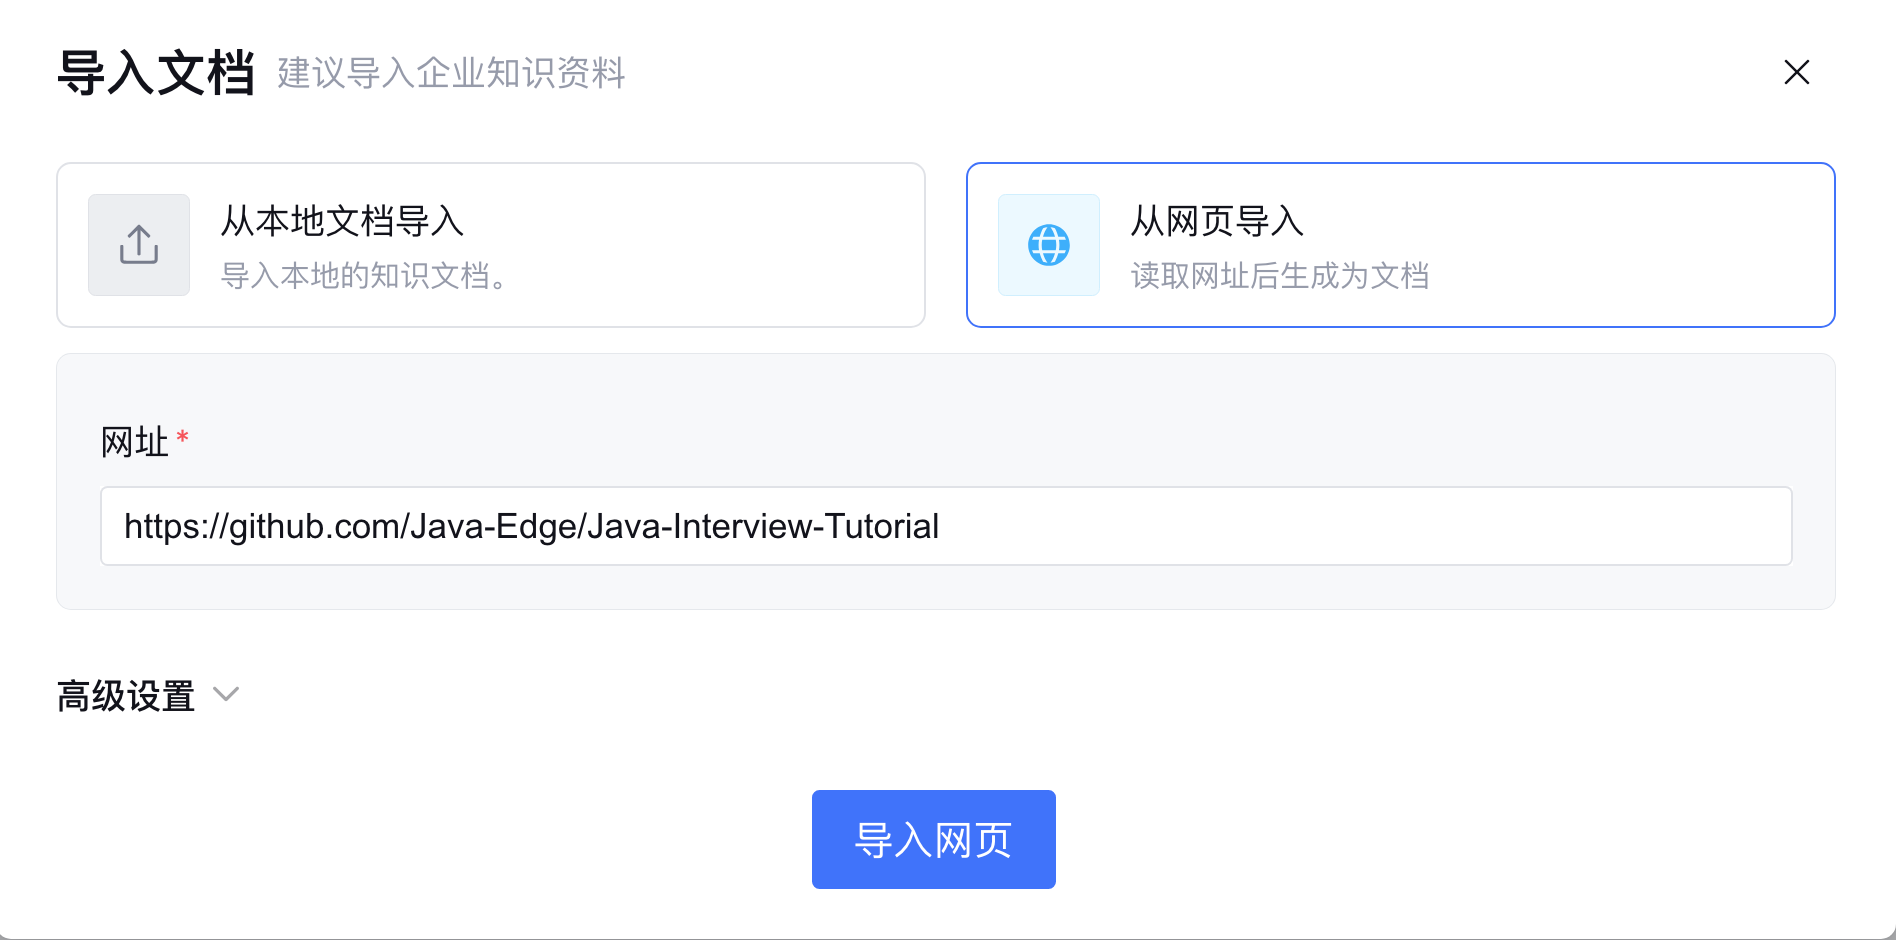Select the 从本地文档导入 option card
Viewport: 1896px width, 940px height.
pyautogui.click(x=490, y=245)
